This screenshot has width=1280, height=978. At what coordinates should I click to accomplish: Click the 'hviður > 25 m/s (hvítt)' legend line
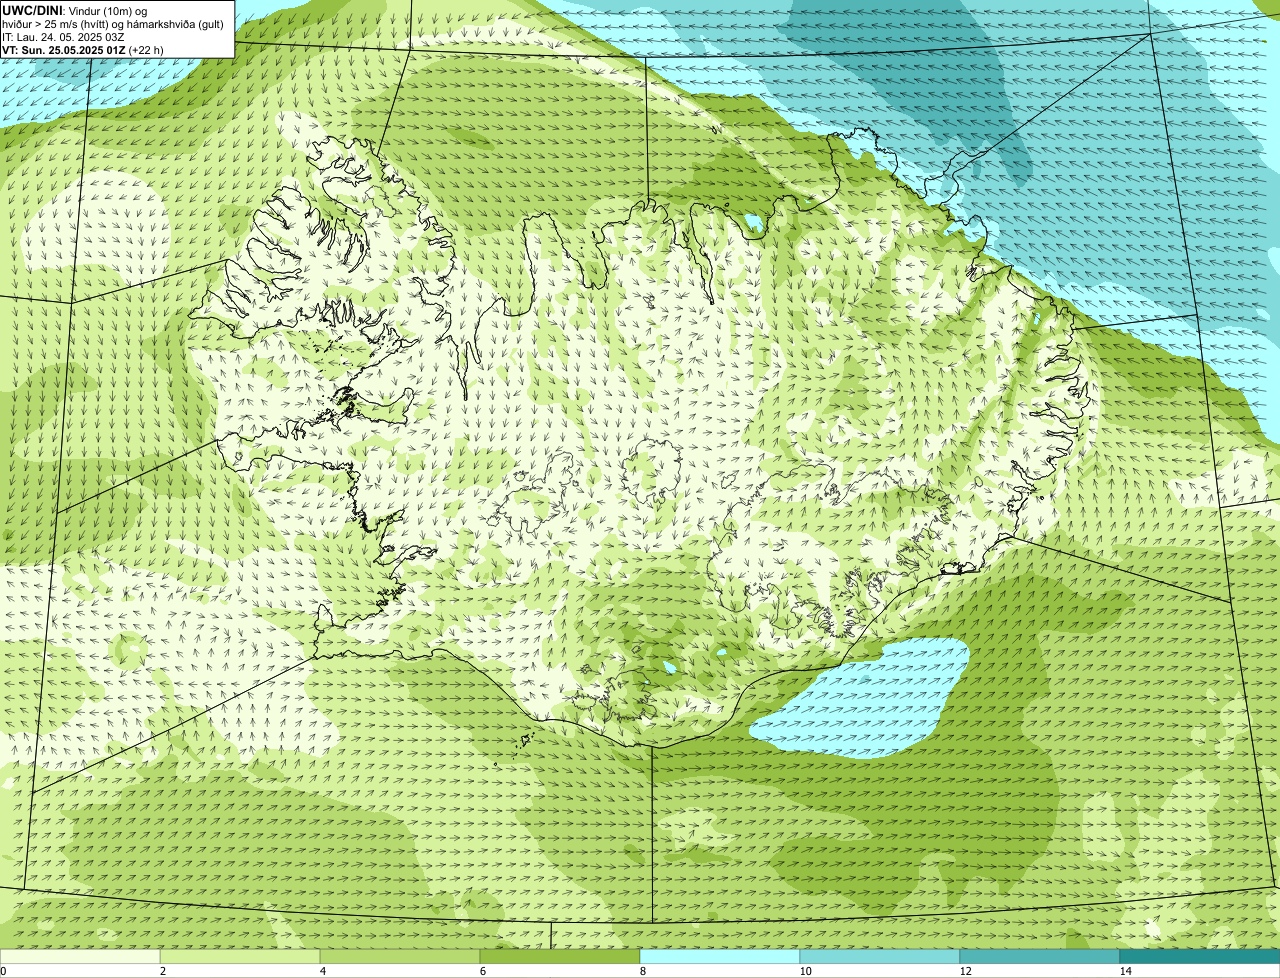(x=113, y=24)
